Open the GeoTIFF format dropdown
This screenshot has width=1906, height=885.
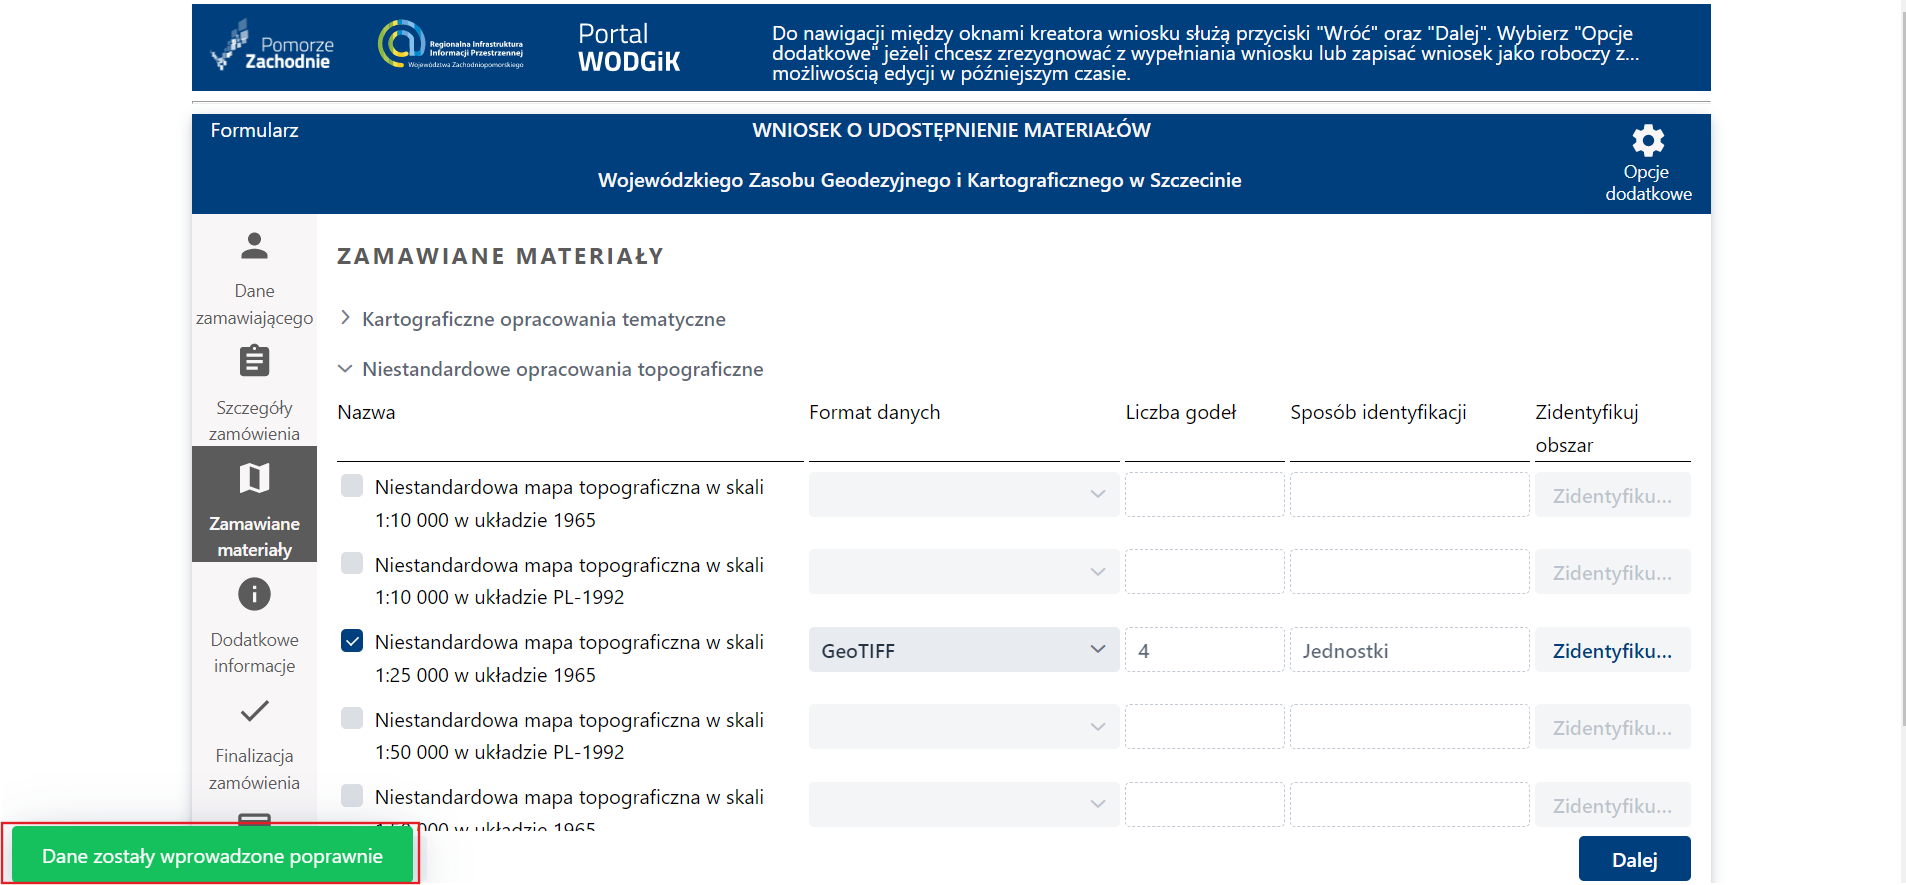click(x=963, y=650)
